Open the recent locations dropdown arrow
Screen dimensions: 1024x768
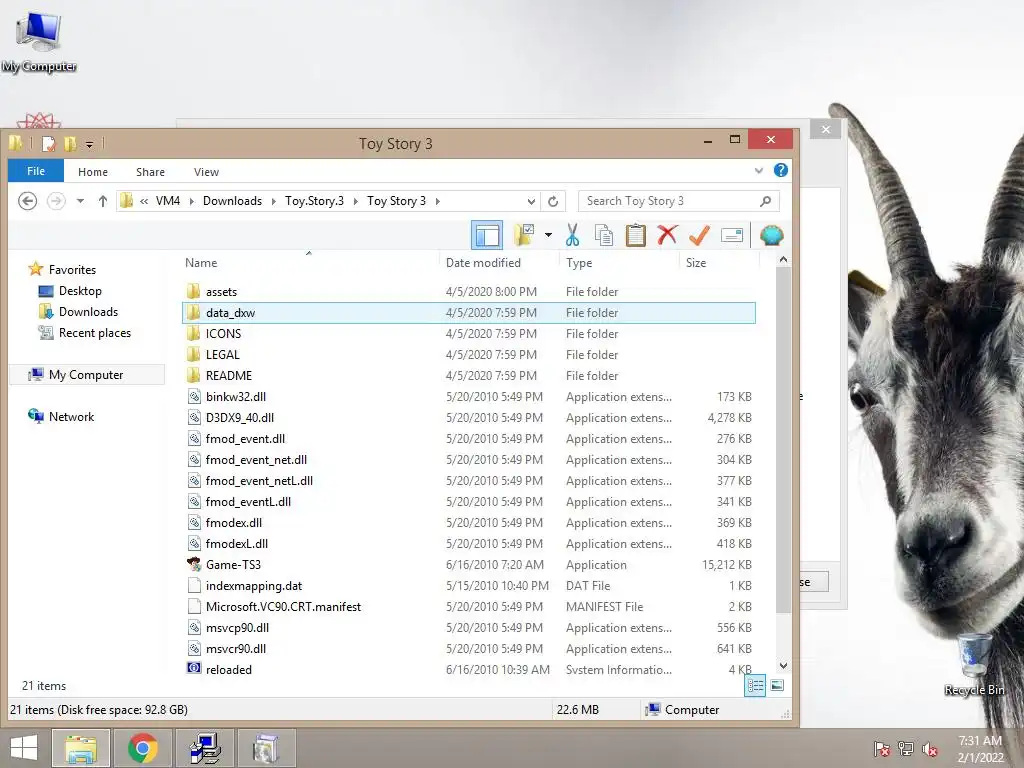click(80, 201)
